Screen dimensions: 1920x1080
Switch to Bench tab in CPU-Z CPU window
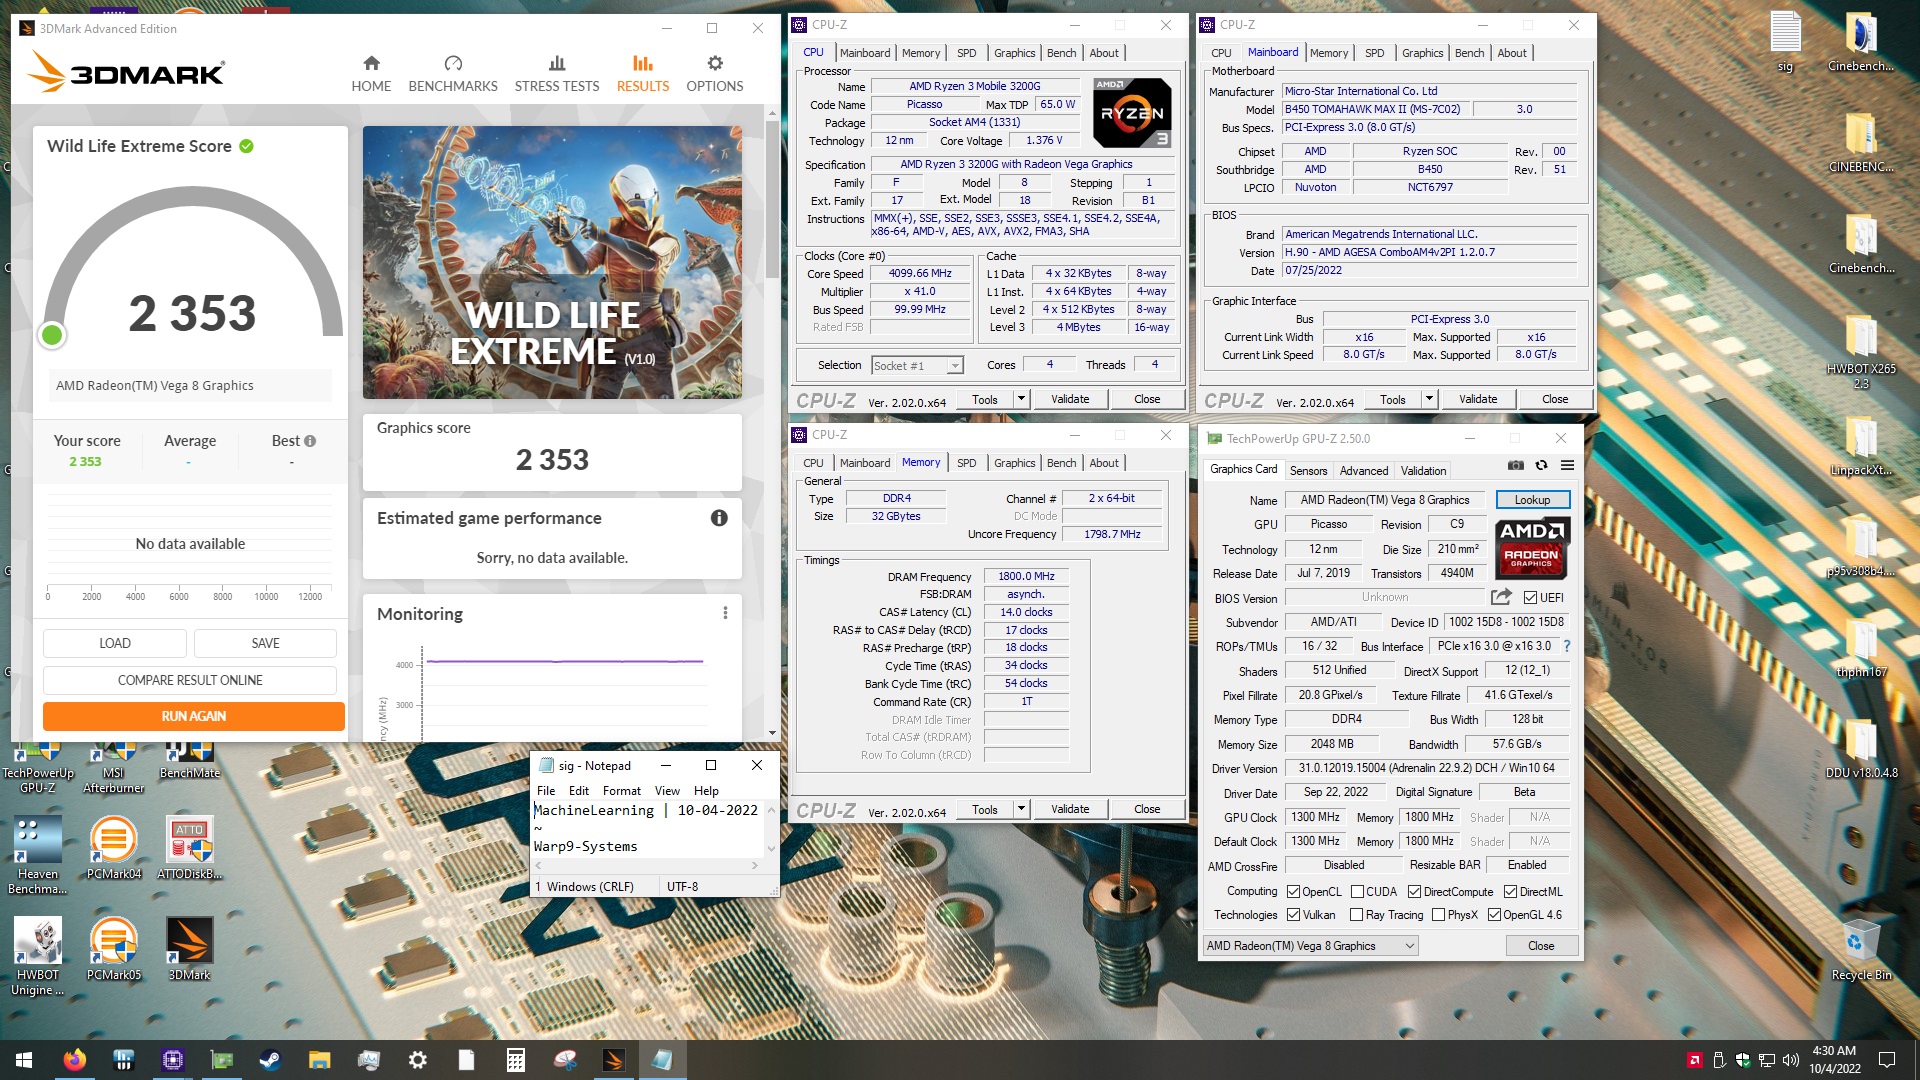point(1061,53)
